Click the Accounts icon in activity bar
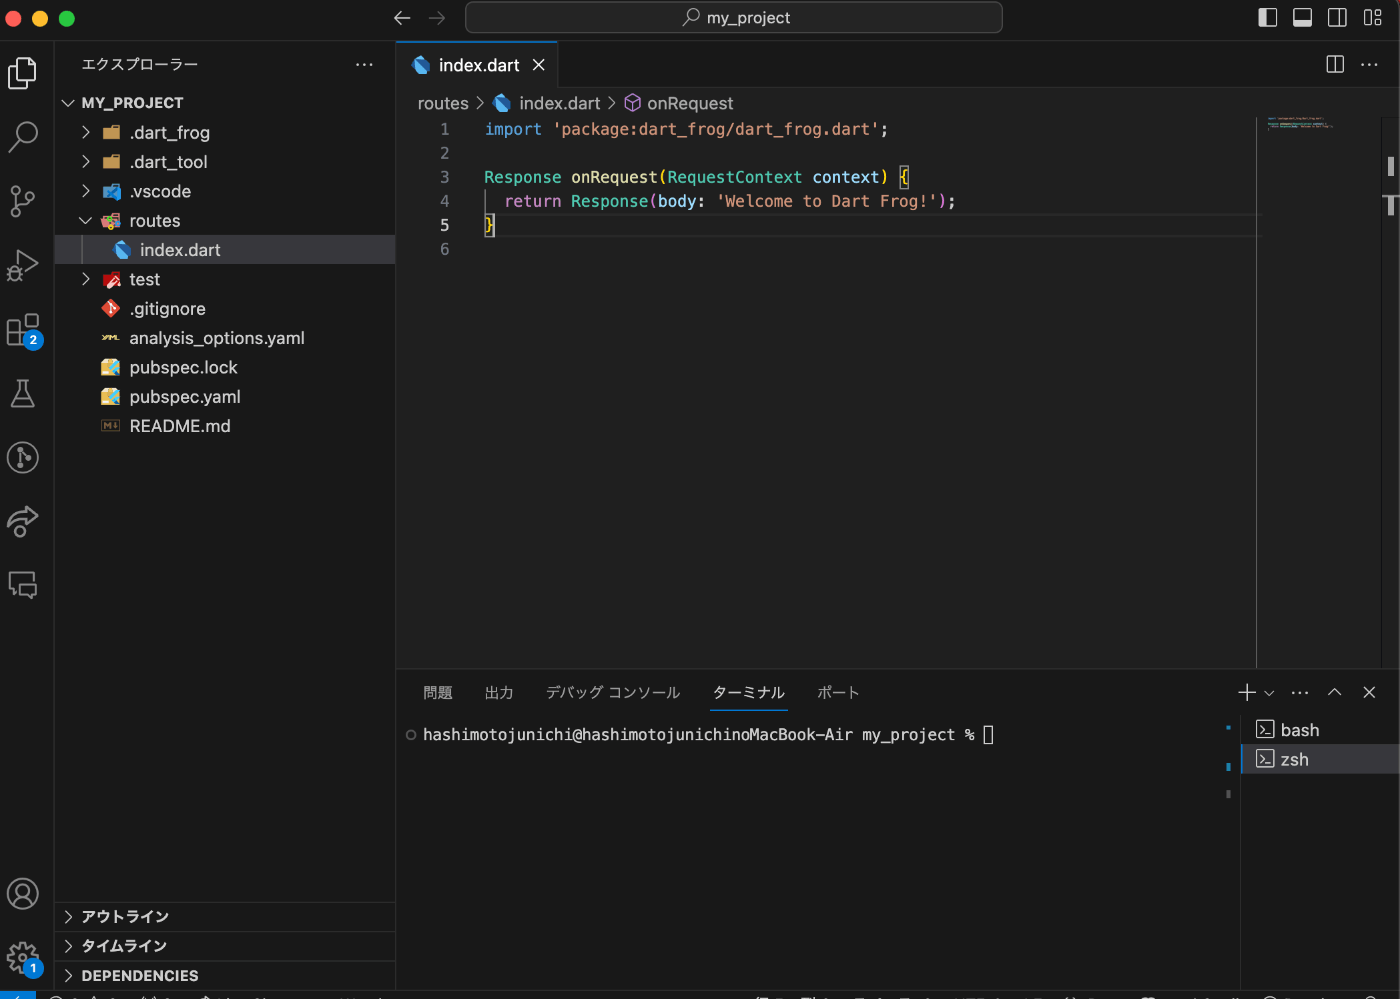Screen dimensions: 1400x999 coord(23,893)
